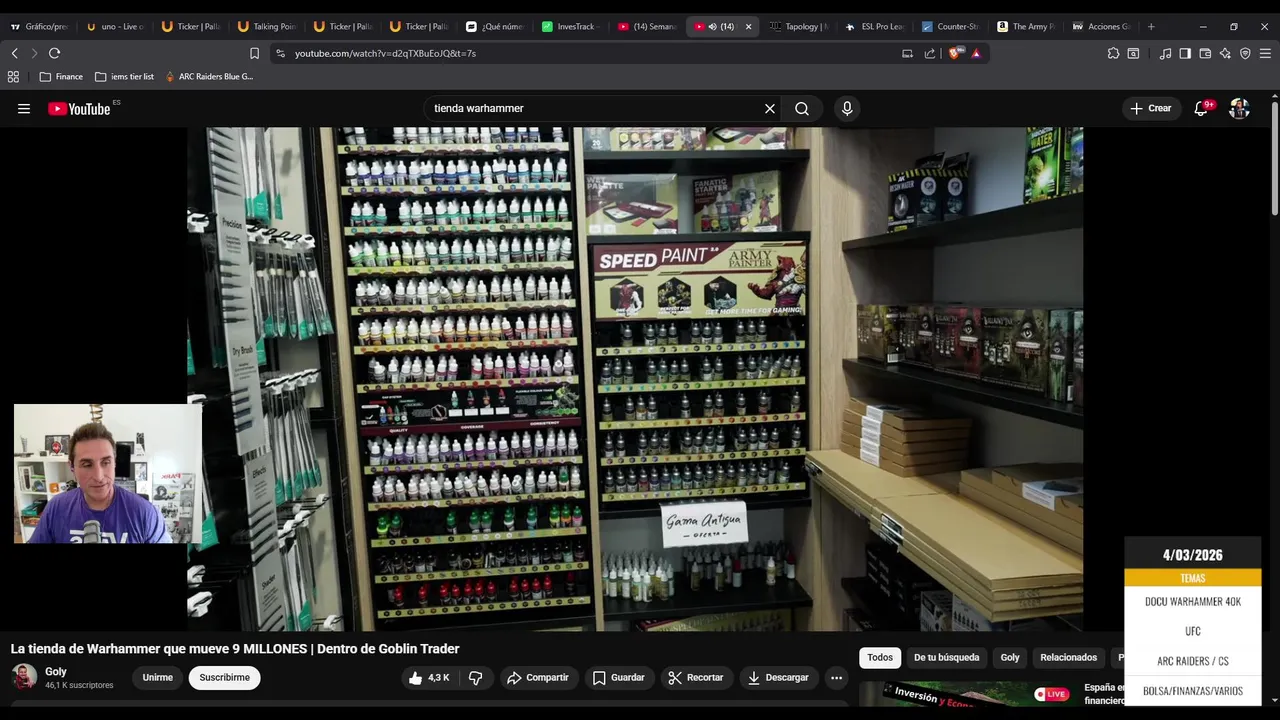Open the iems tier list bookmark folder
The height and width of the screenshot is (720, 1280).
click(125, 77)
